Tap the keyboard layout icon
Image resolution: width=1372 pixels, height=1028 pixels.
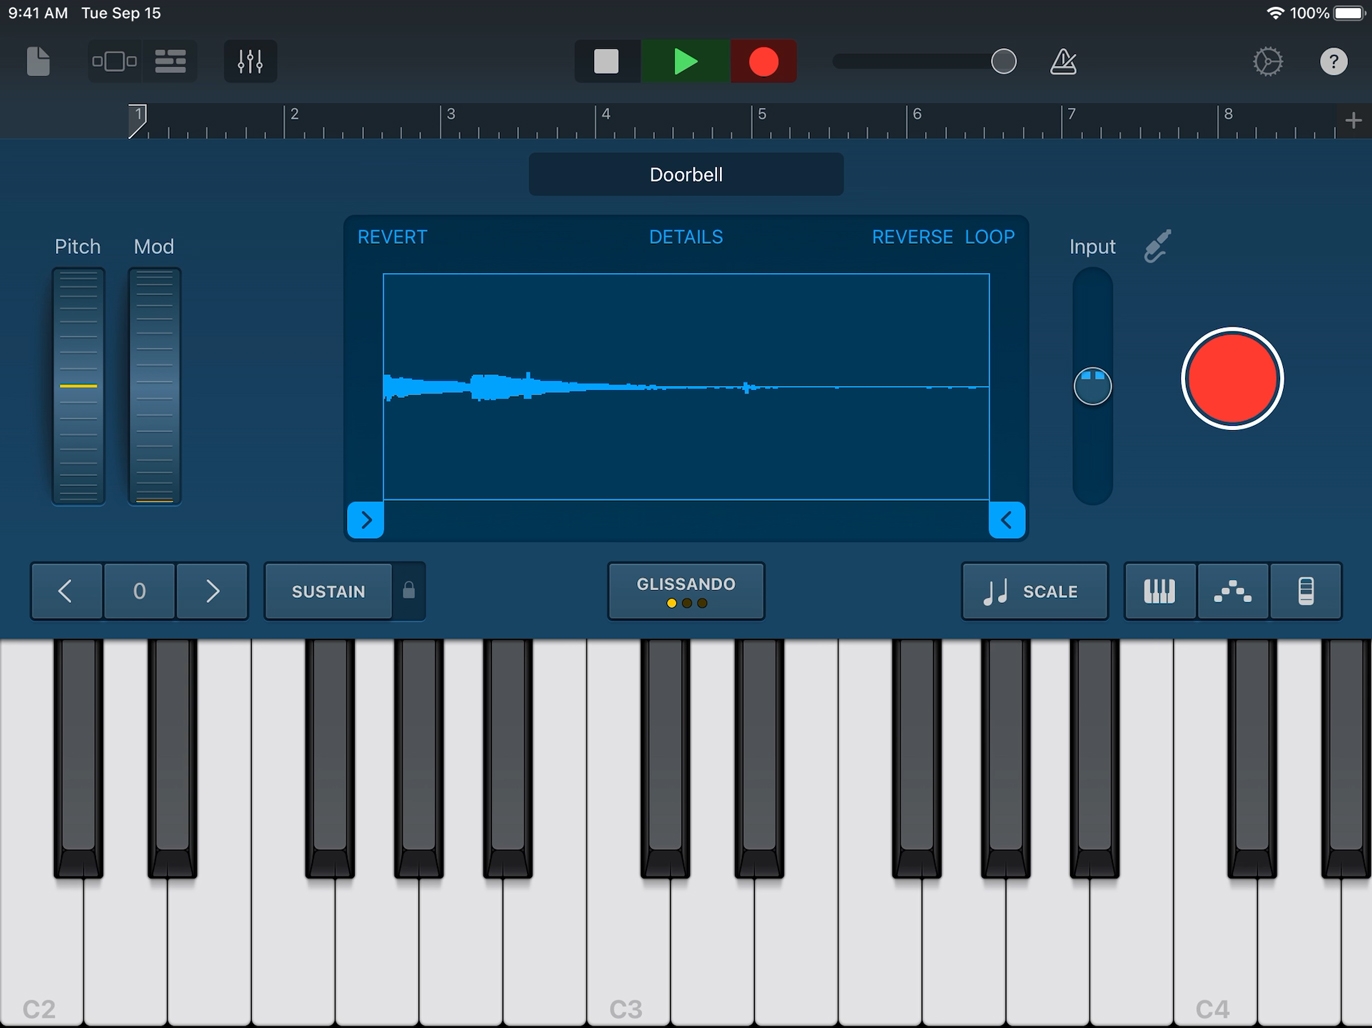pyautogui.click(x=1160, y=591)
